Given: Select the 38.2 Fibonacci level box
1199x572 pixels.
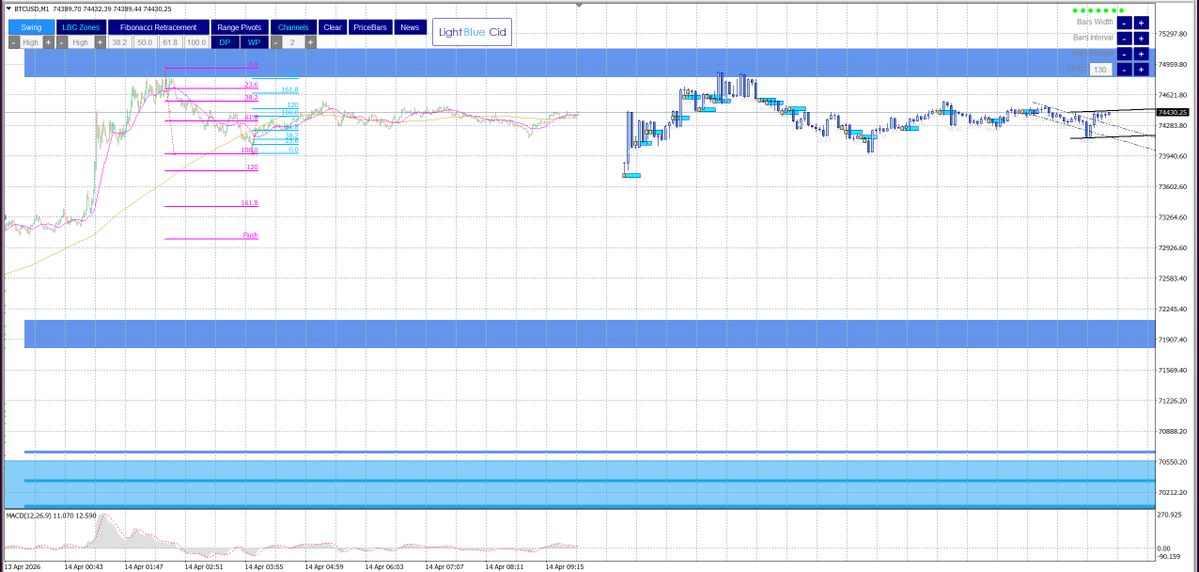Looking at the screenshot, I should click(120, 42).
